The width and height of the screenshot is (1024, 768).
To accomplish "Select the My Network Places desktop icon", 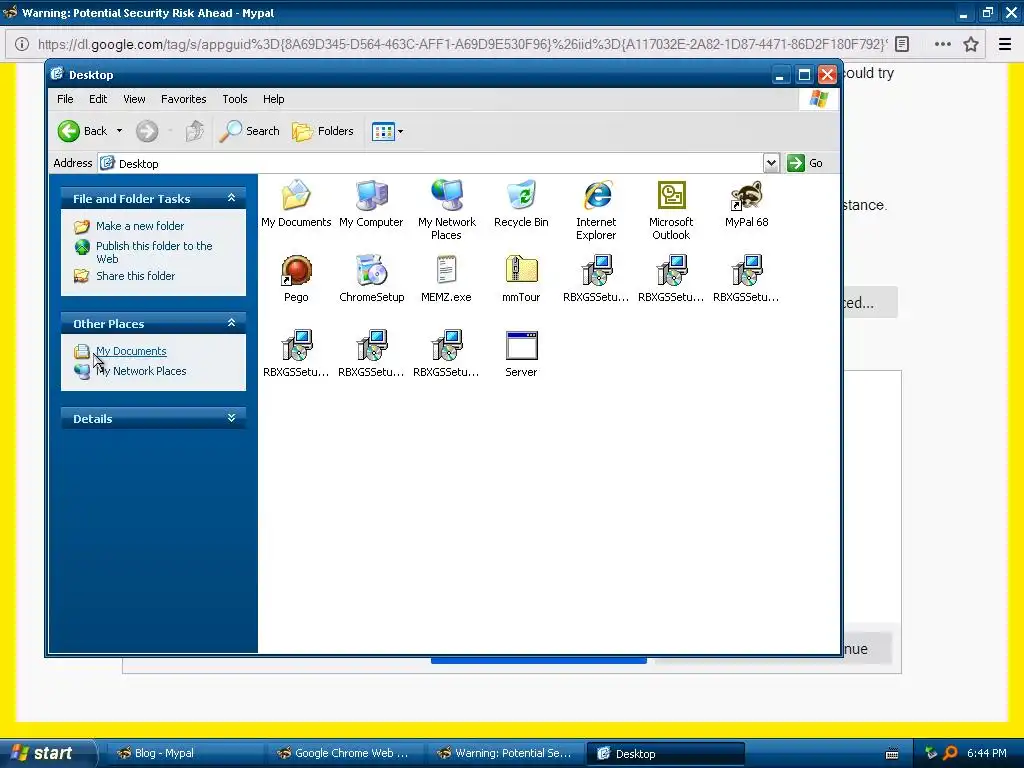I will coord(447,210).
